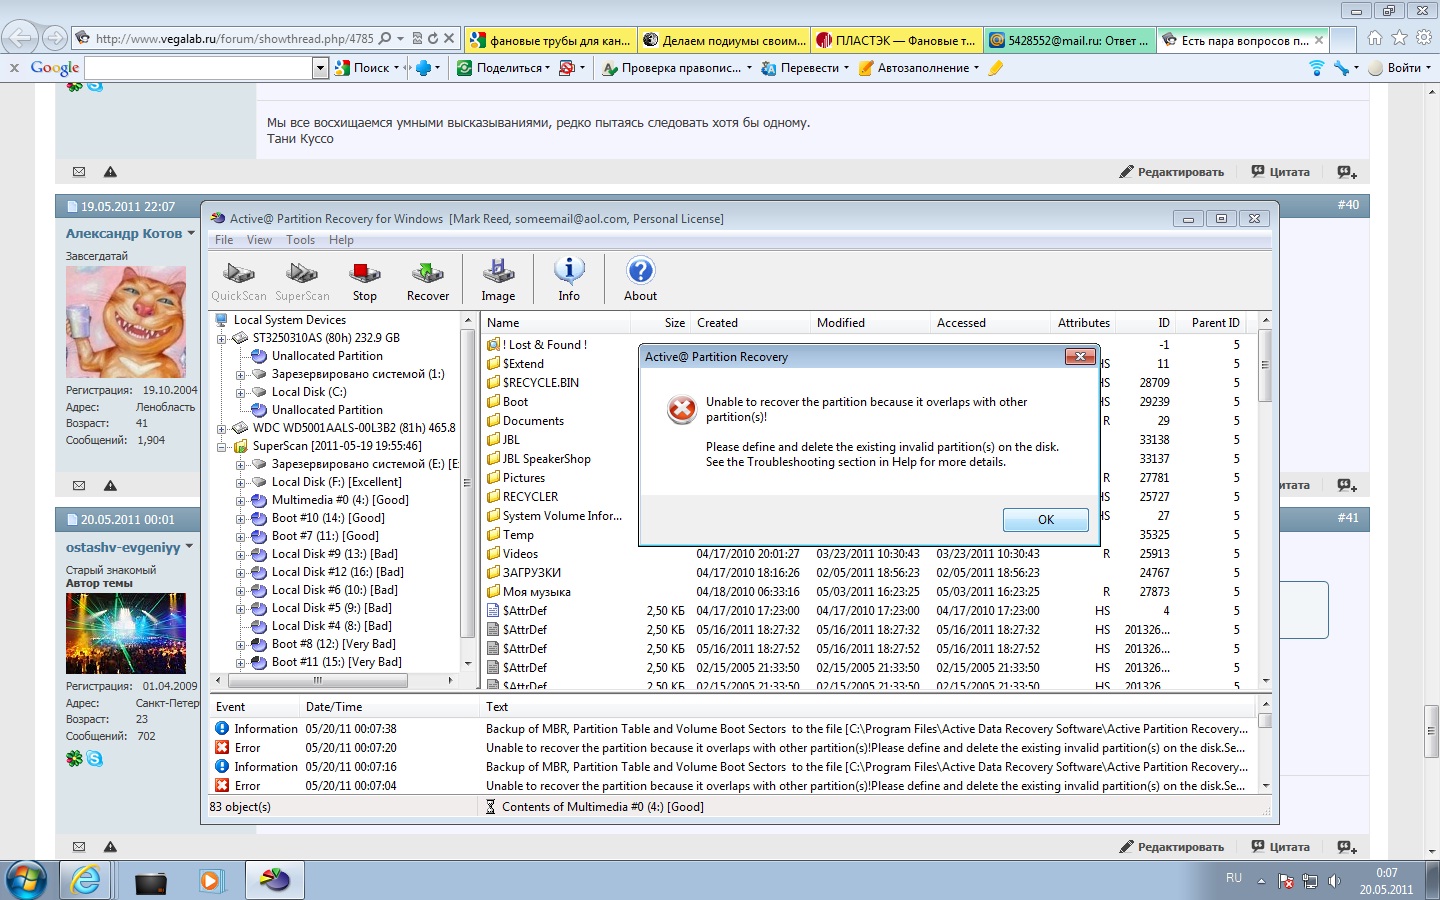Image resolution: width=1440 pixels, height=900 pixels.
Task: Click the Редактировать link for post #41
Action: point(1172,847)
